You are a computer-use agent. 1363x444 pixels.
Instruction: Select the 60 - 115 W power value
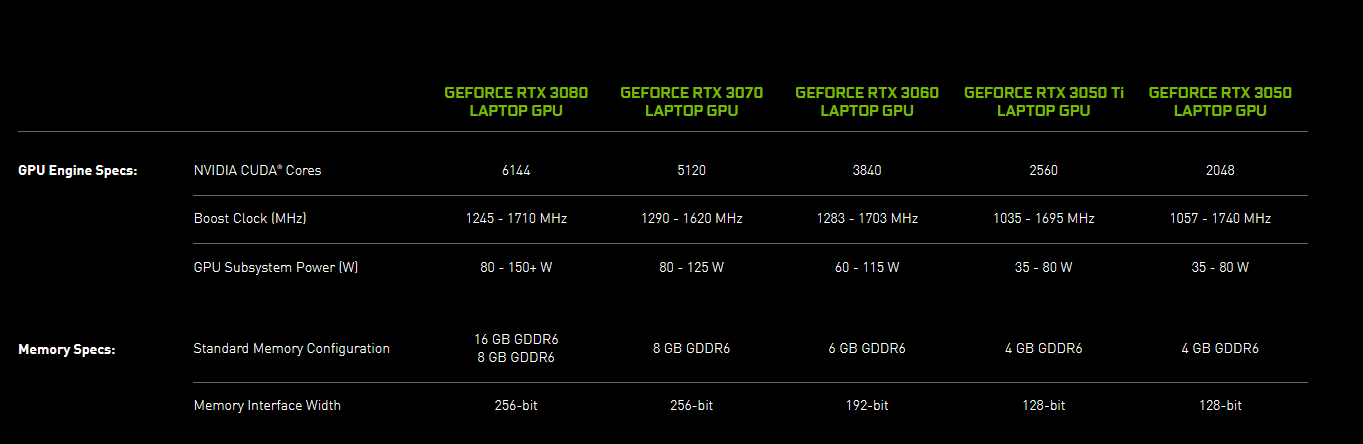point(867,267)
